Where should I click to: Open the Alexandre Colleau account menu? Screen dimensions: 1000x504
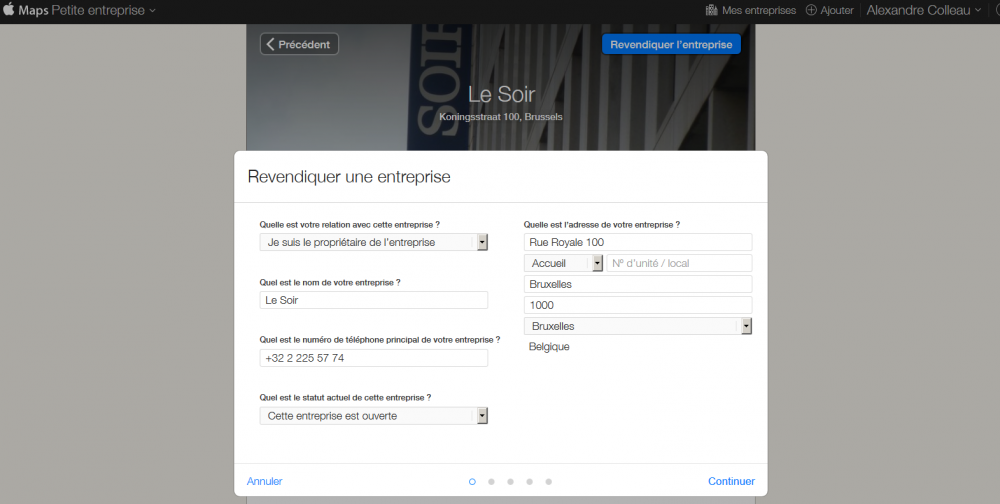[x=923, y=10]
